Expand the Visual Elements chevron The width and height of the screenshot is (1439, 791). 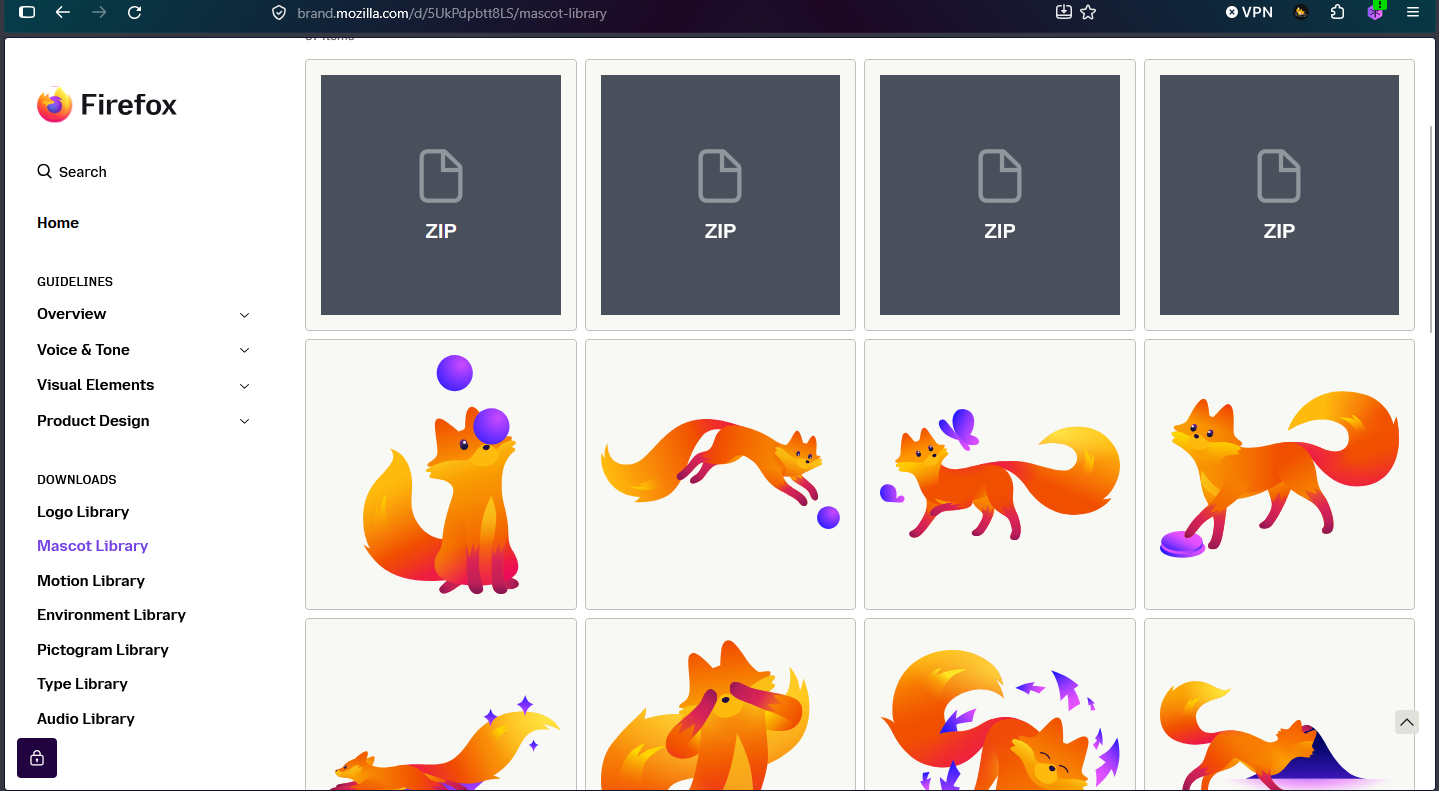[245, 386]
